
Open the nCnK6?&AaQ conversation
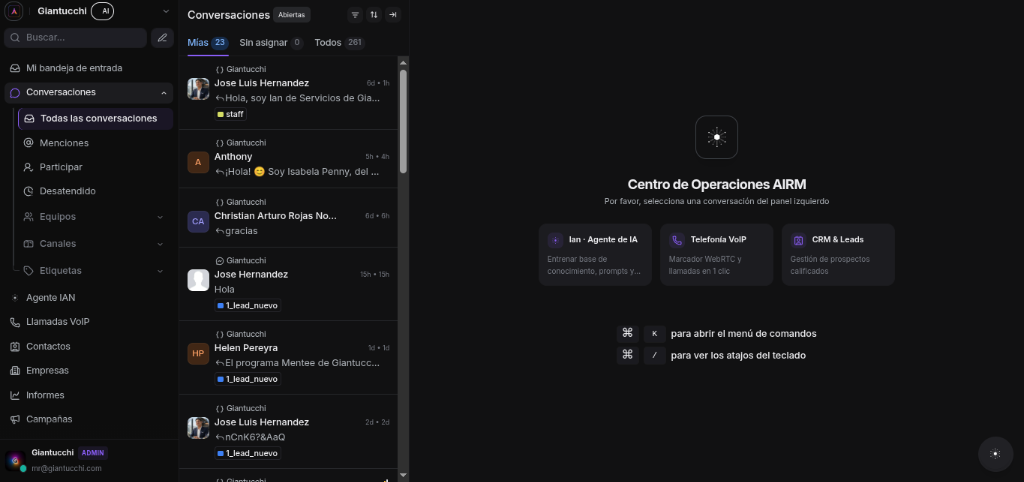(288, 431)
